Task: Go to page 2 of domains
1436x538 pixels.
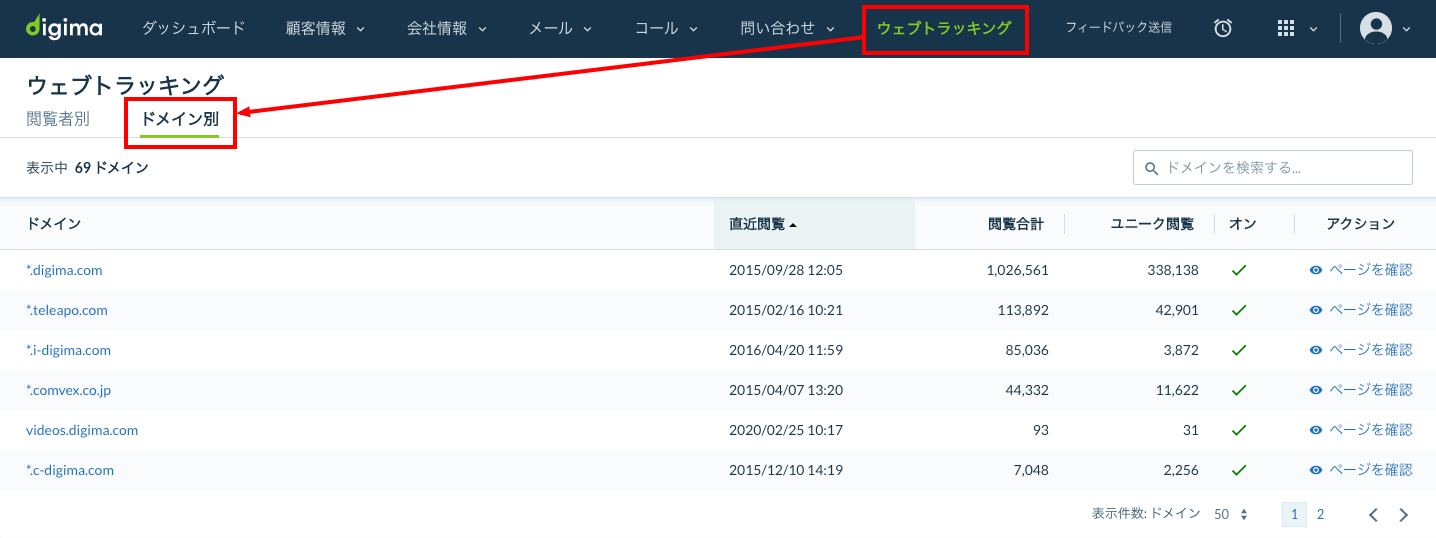Action: [1320, 514]
